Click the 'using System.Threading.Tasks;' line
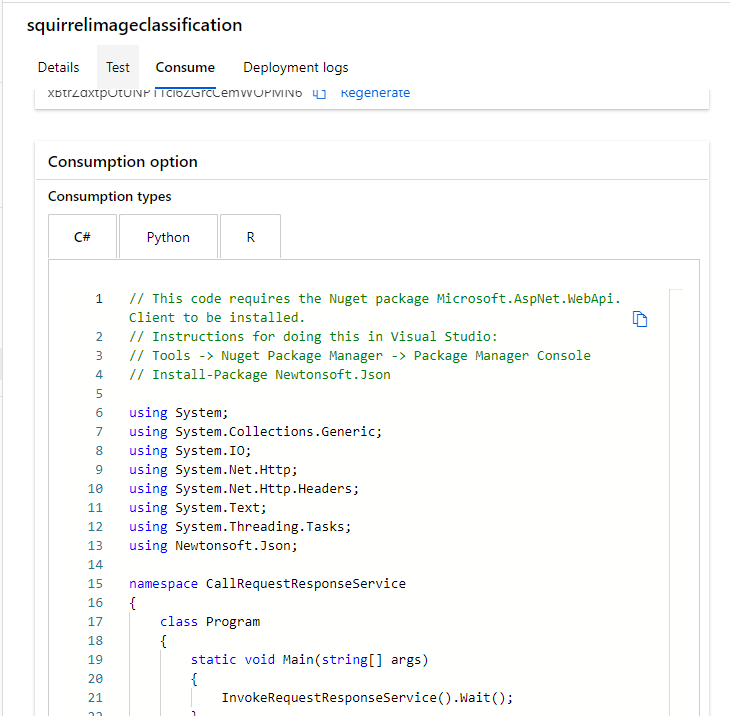Image resolution: width=730 pixels, height=716 pixels. click(x=240, y=527)
